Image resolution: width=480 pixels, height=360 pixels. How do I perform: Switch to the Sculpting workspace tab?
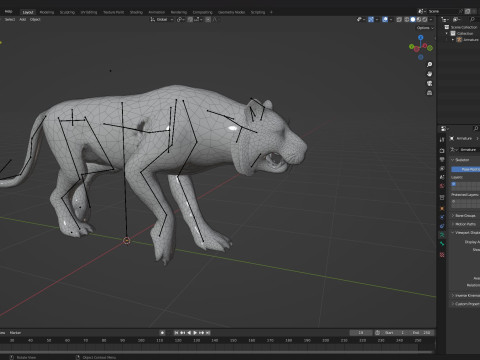tap(67, 12)
